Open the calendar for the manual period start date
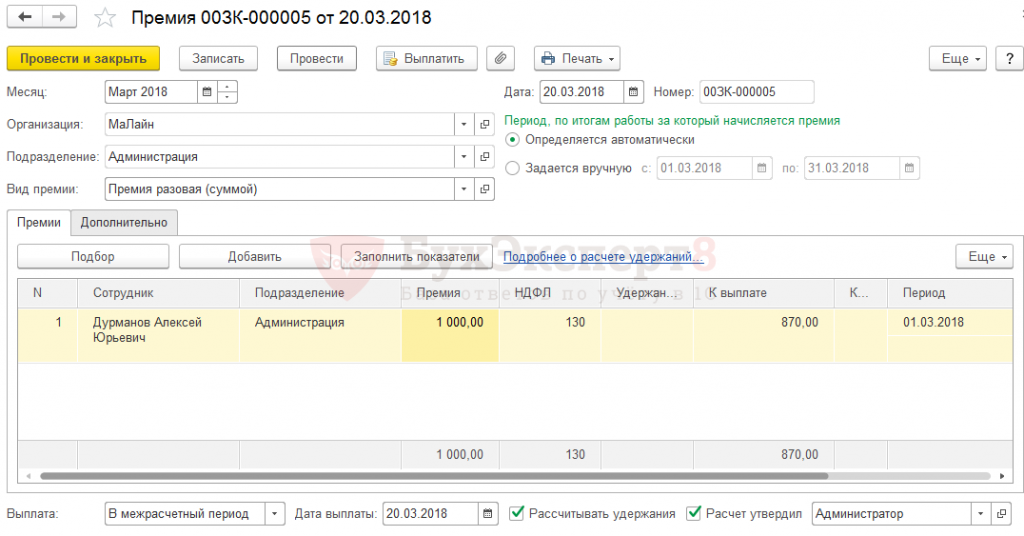Viewport: 1024px width, 536px height. pos(761,168)
